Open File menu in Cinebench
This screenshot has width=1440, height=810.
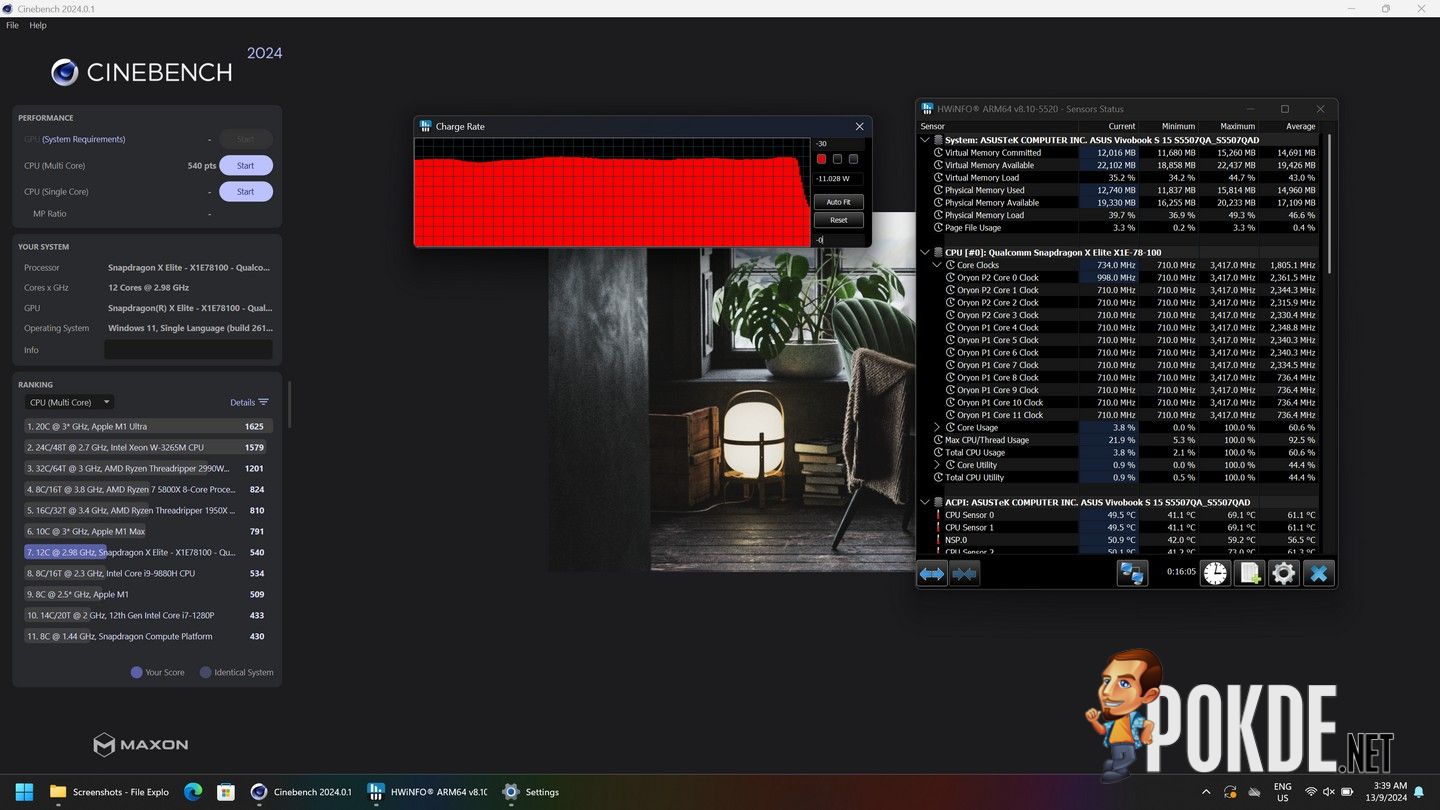click(12, 25)
